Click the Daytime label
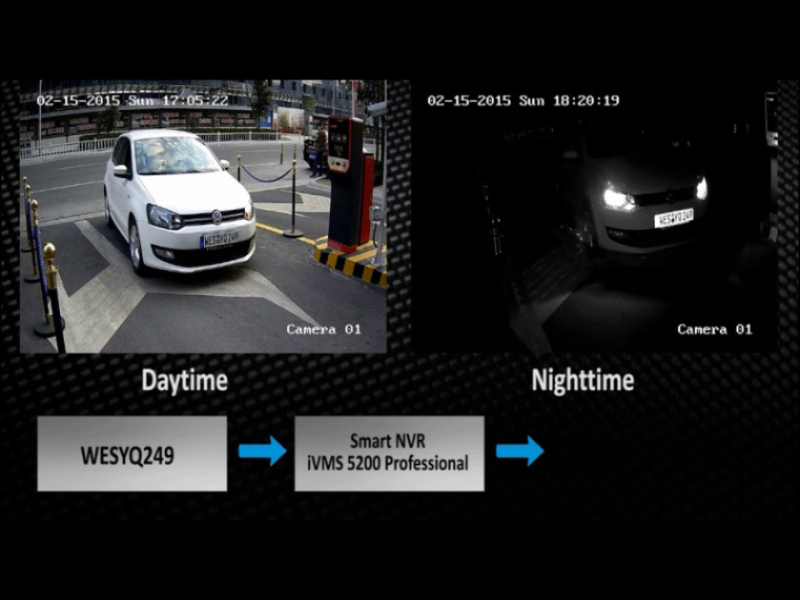Image resolution: width=800 pixels, height=600 pixels. point(185,381)
